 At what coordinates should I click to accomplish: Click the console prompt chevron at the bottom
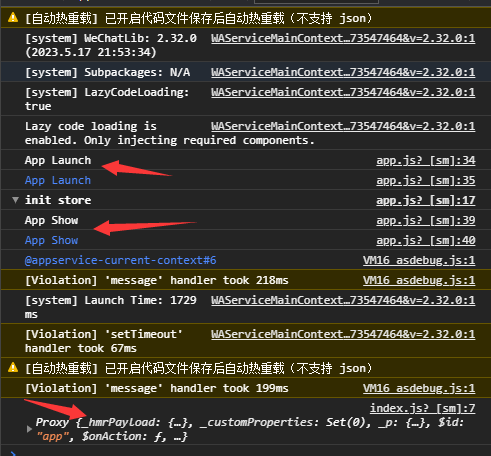[13, 453]
